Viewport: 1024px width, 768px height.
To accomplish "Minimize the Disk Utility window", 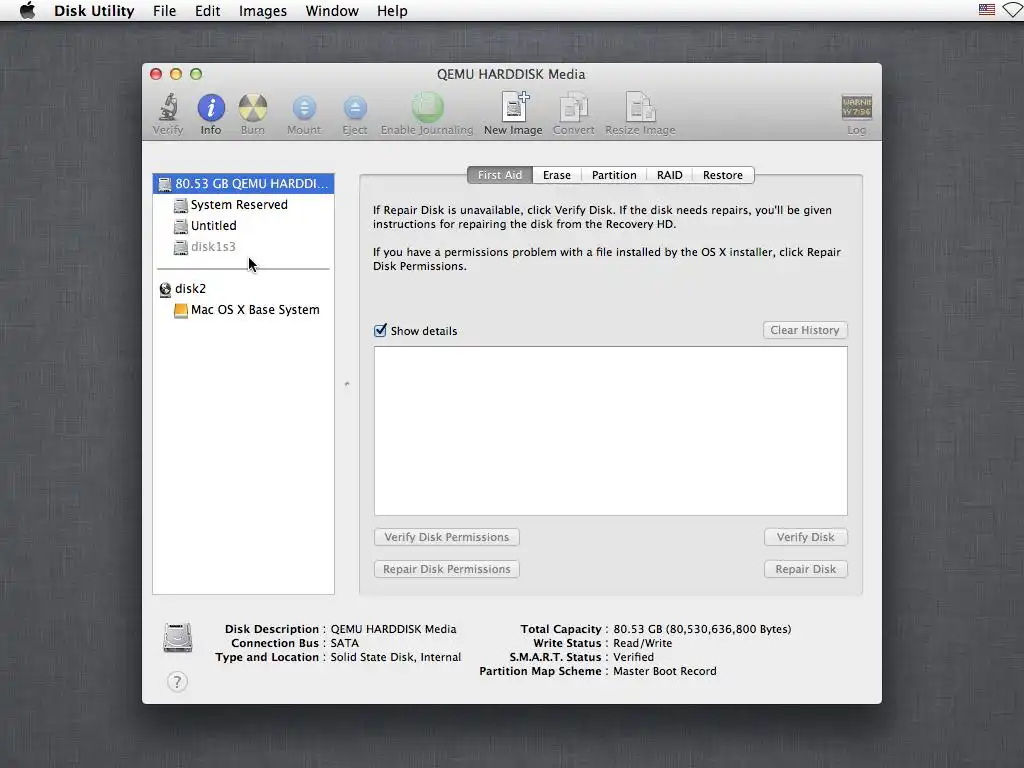I will tap(176, 74).
